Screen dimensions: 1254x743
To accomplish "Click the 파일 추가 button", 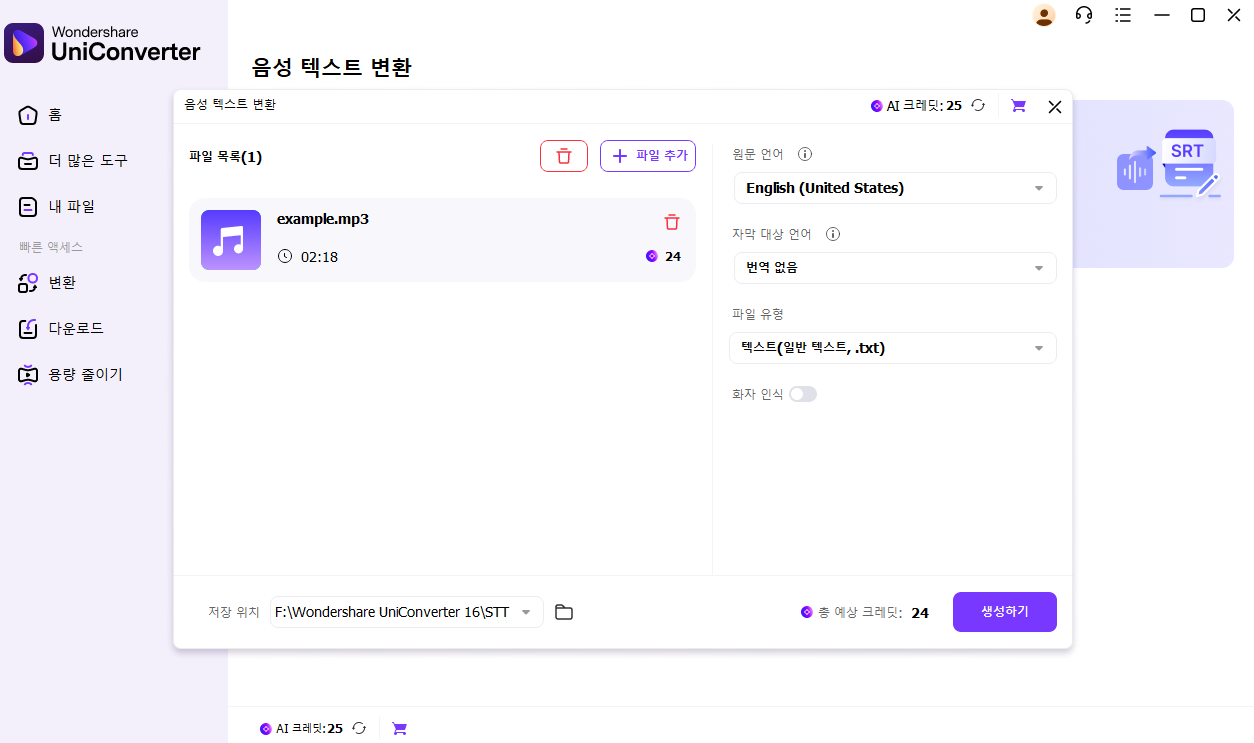I will point(648,156).
